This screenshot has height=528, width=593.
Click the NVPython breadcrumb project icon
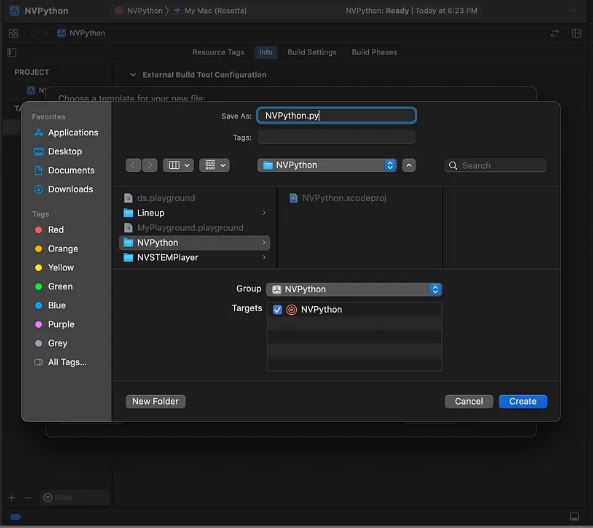point(61,33)
